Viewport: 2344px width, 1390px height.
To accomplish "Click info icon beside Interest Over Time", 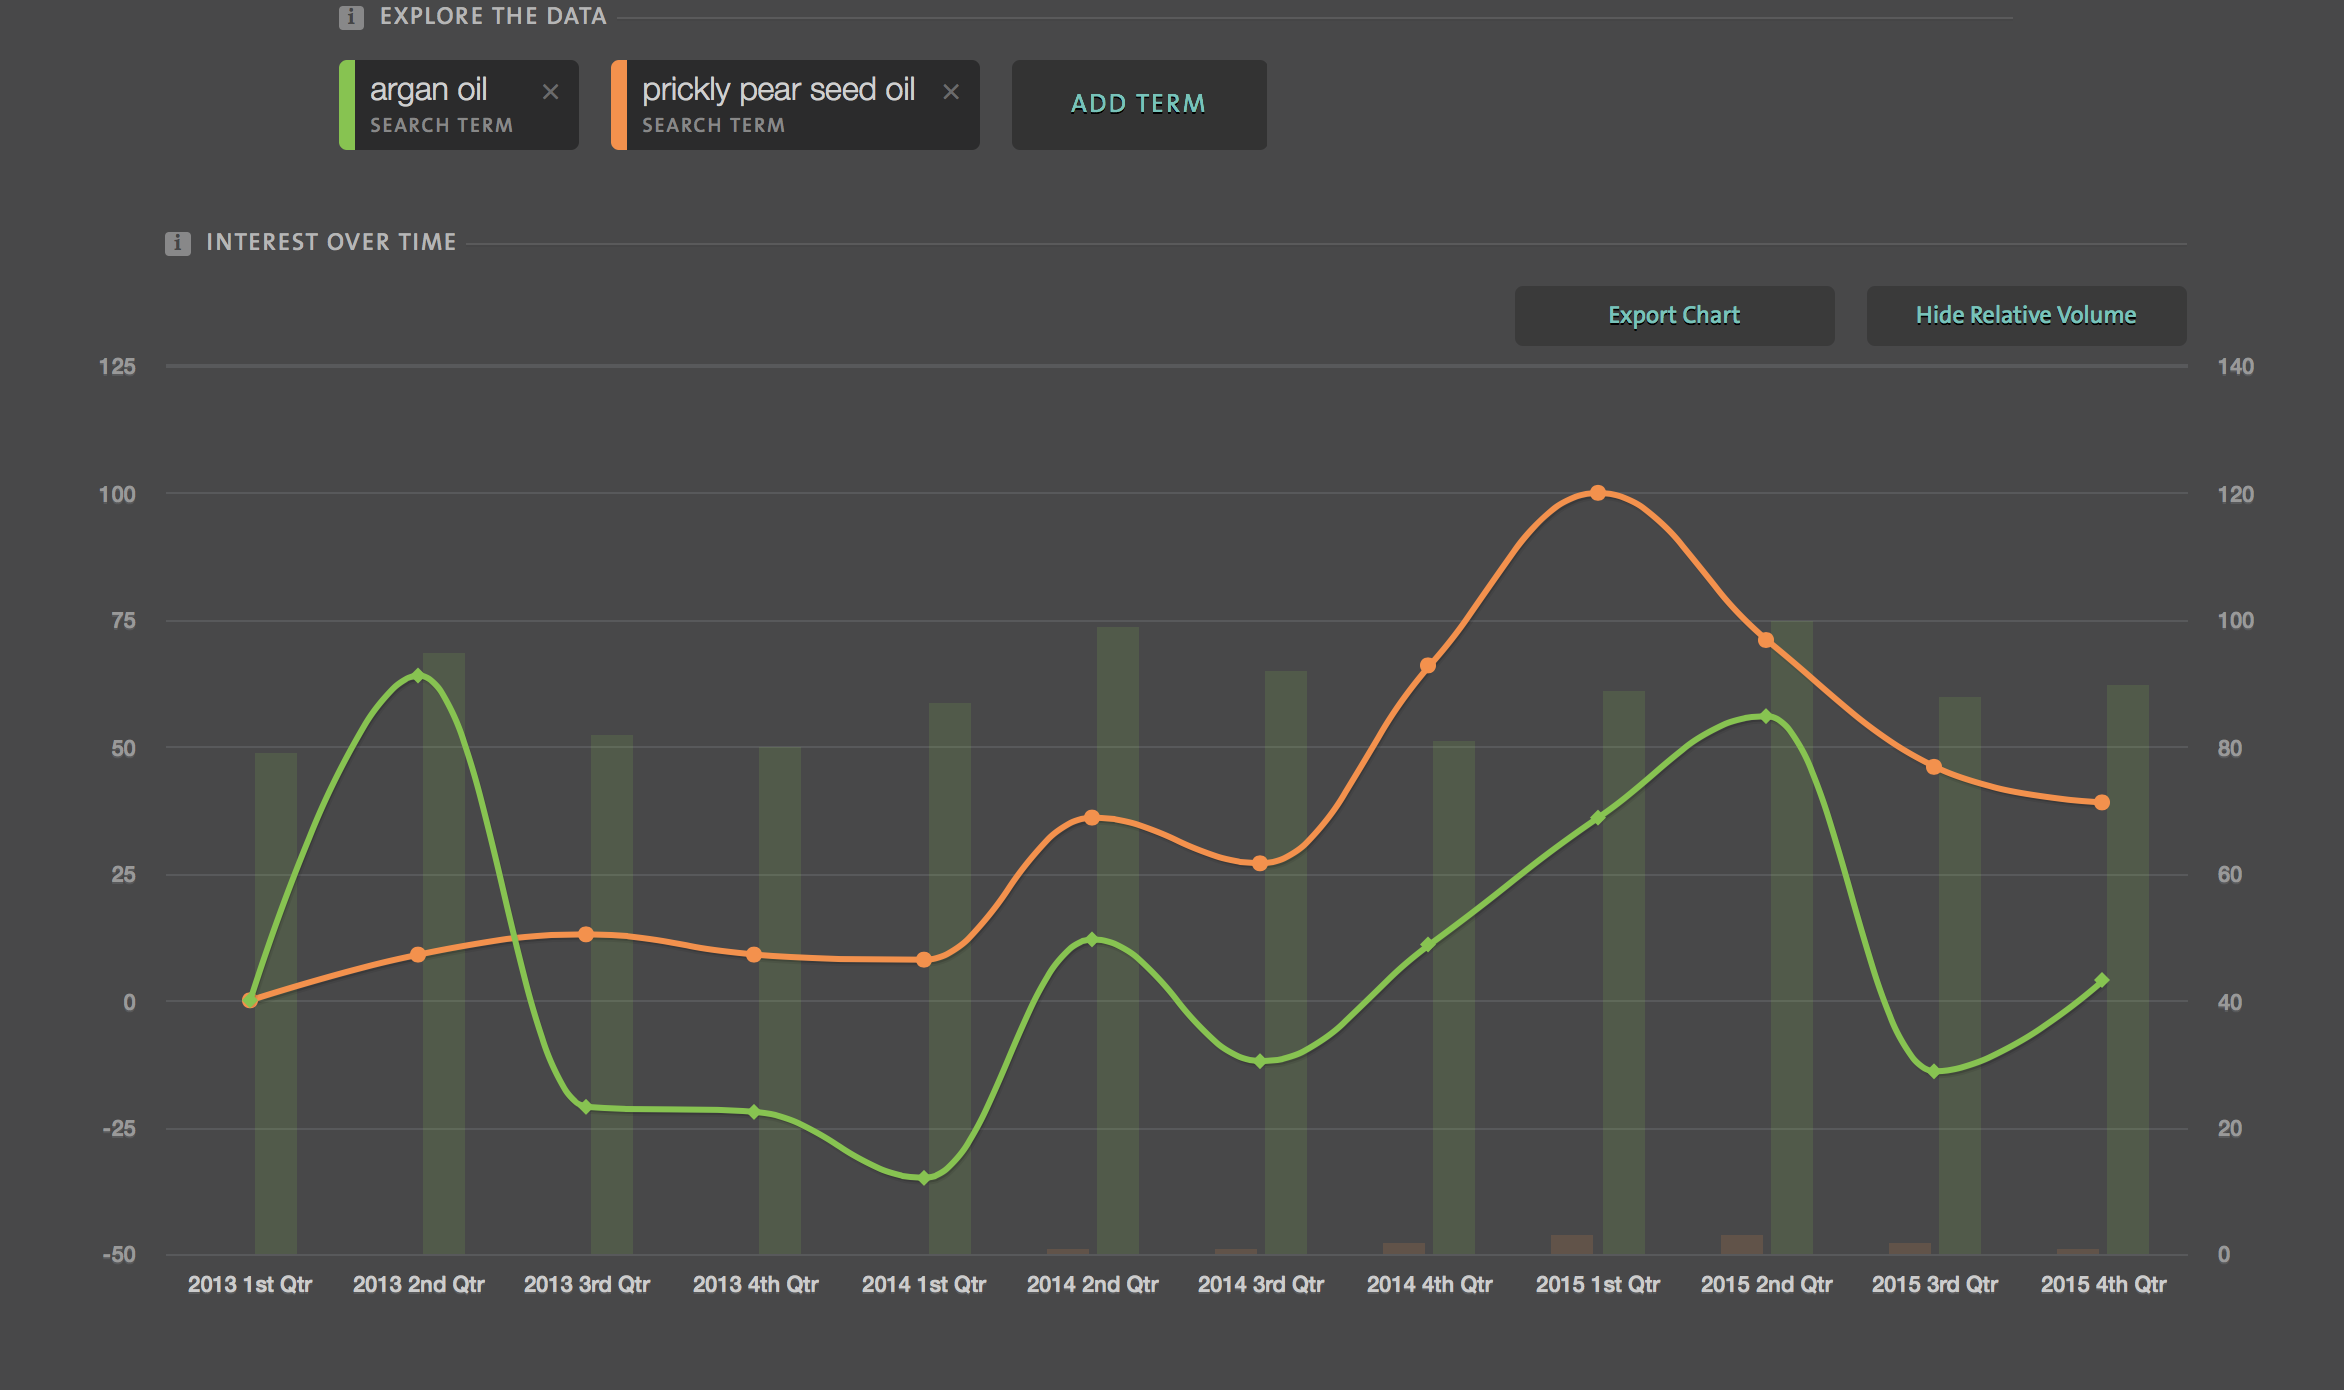I will pyautogui.click(x=178, y=243).
